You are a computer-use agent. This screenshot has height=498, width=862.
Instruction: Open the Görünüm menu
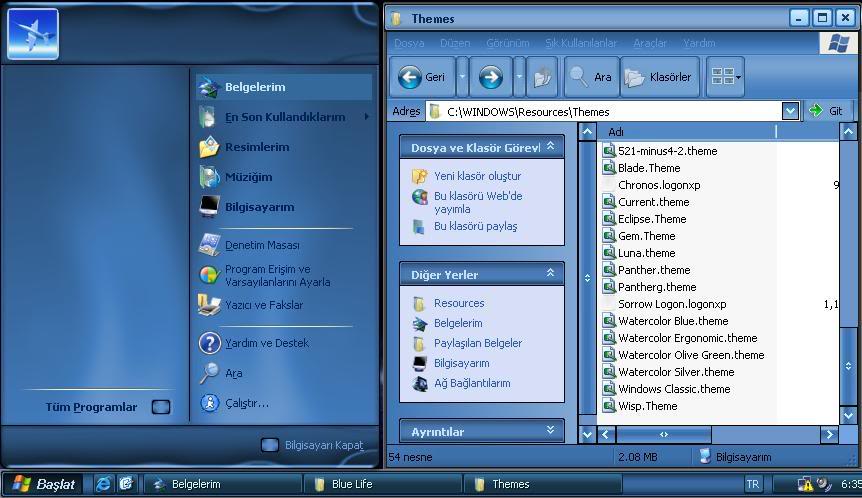(x=507, y=43)
